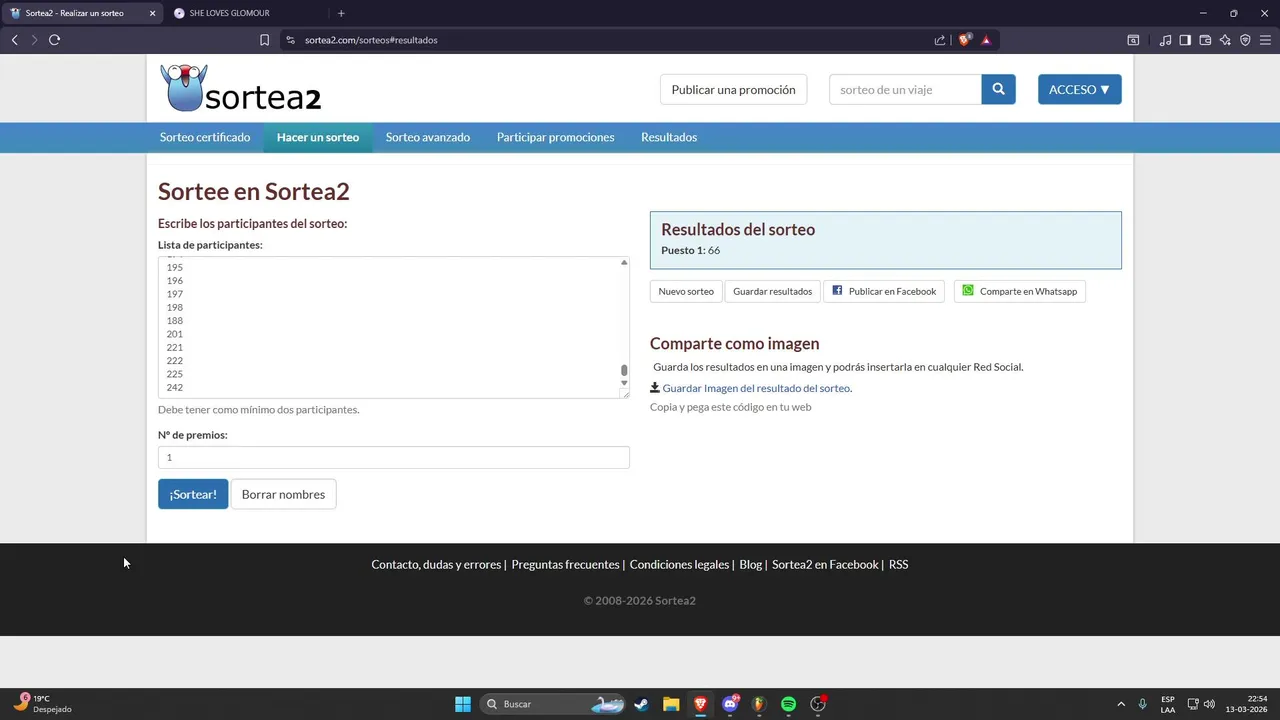Toggle the browser sidebar panel icon
The width and height of the screenshot is (1280, 720).
coord(1185,40)
